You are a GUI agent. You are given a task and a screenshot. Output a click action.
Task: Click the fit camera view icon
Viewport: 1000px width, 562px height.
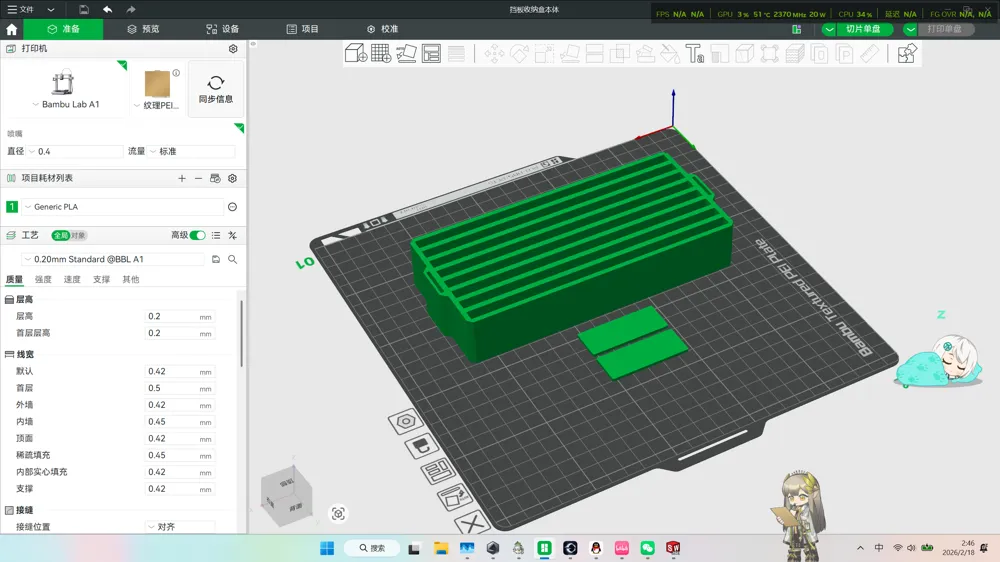point(338,514)
